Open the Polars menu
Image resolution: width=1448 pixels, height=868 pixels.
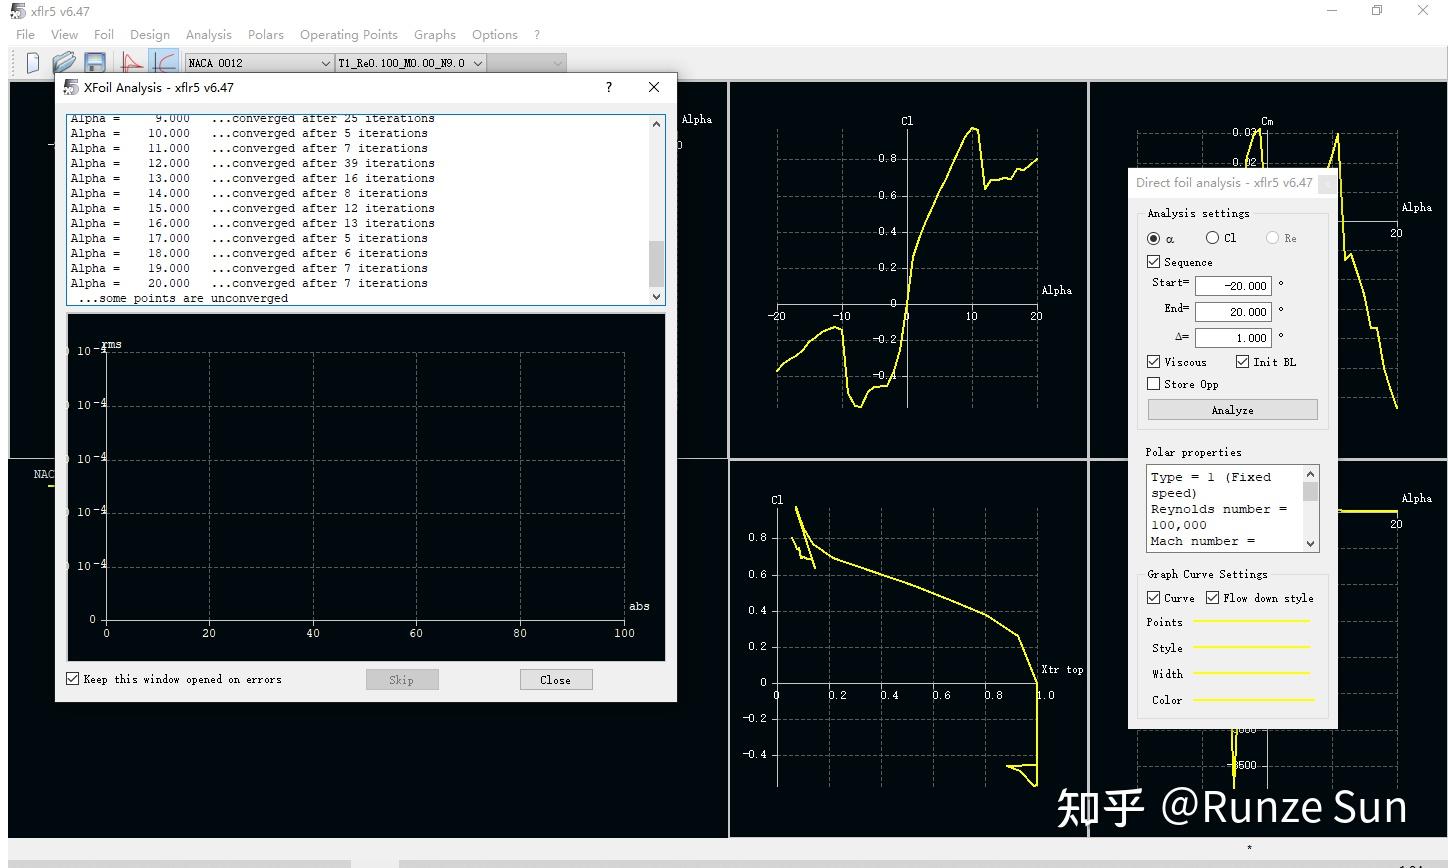265,34
